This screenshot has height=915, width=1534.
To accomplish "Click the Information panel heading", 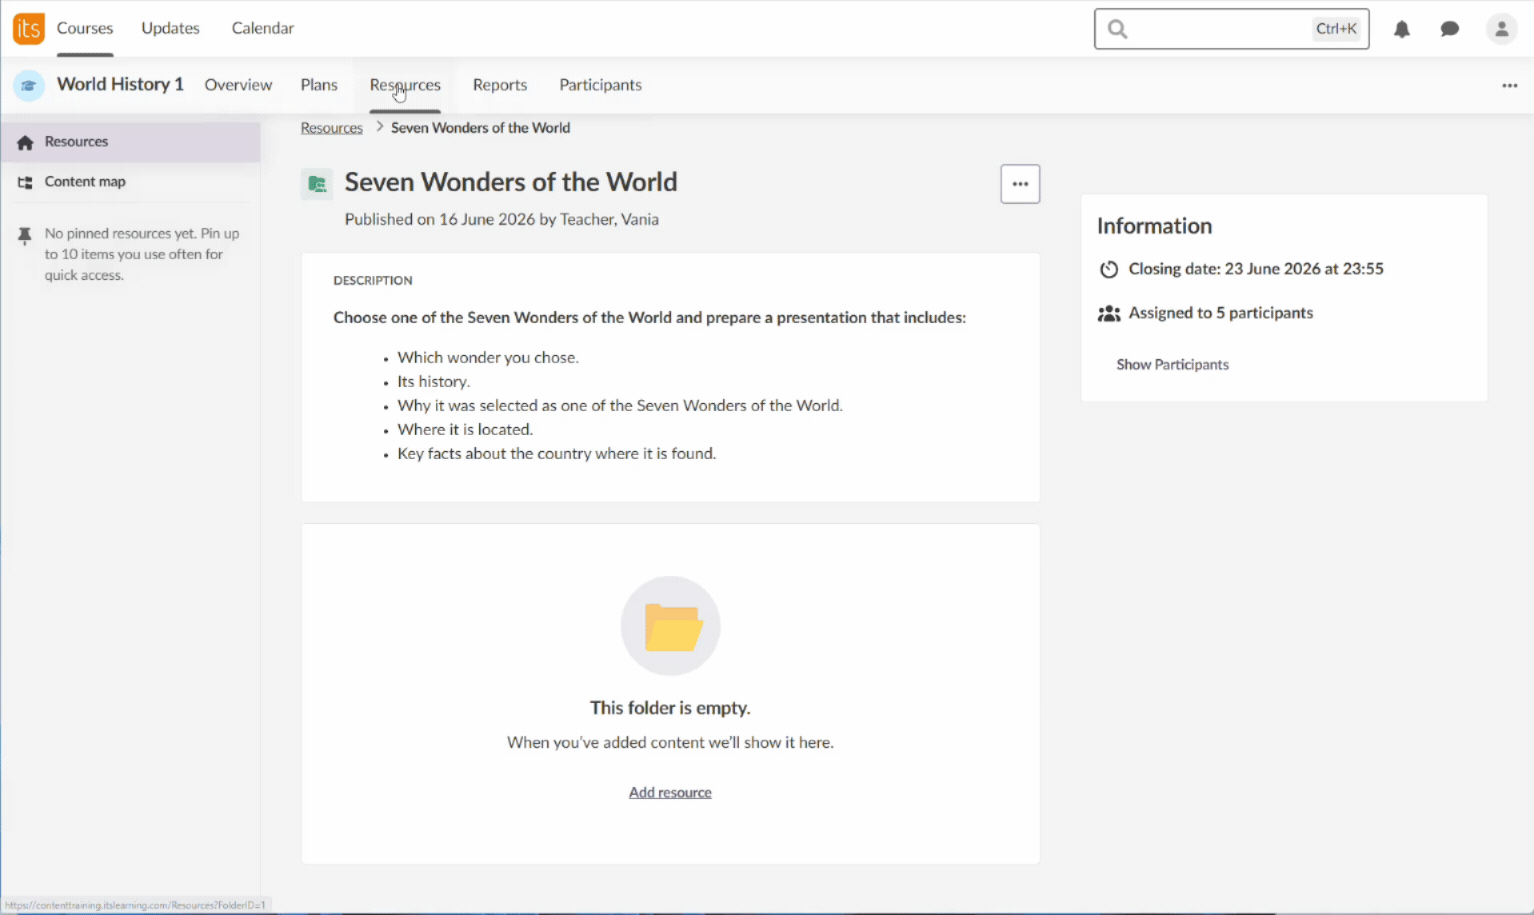I will (1154, 226).
